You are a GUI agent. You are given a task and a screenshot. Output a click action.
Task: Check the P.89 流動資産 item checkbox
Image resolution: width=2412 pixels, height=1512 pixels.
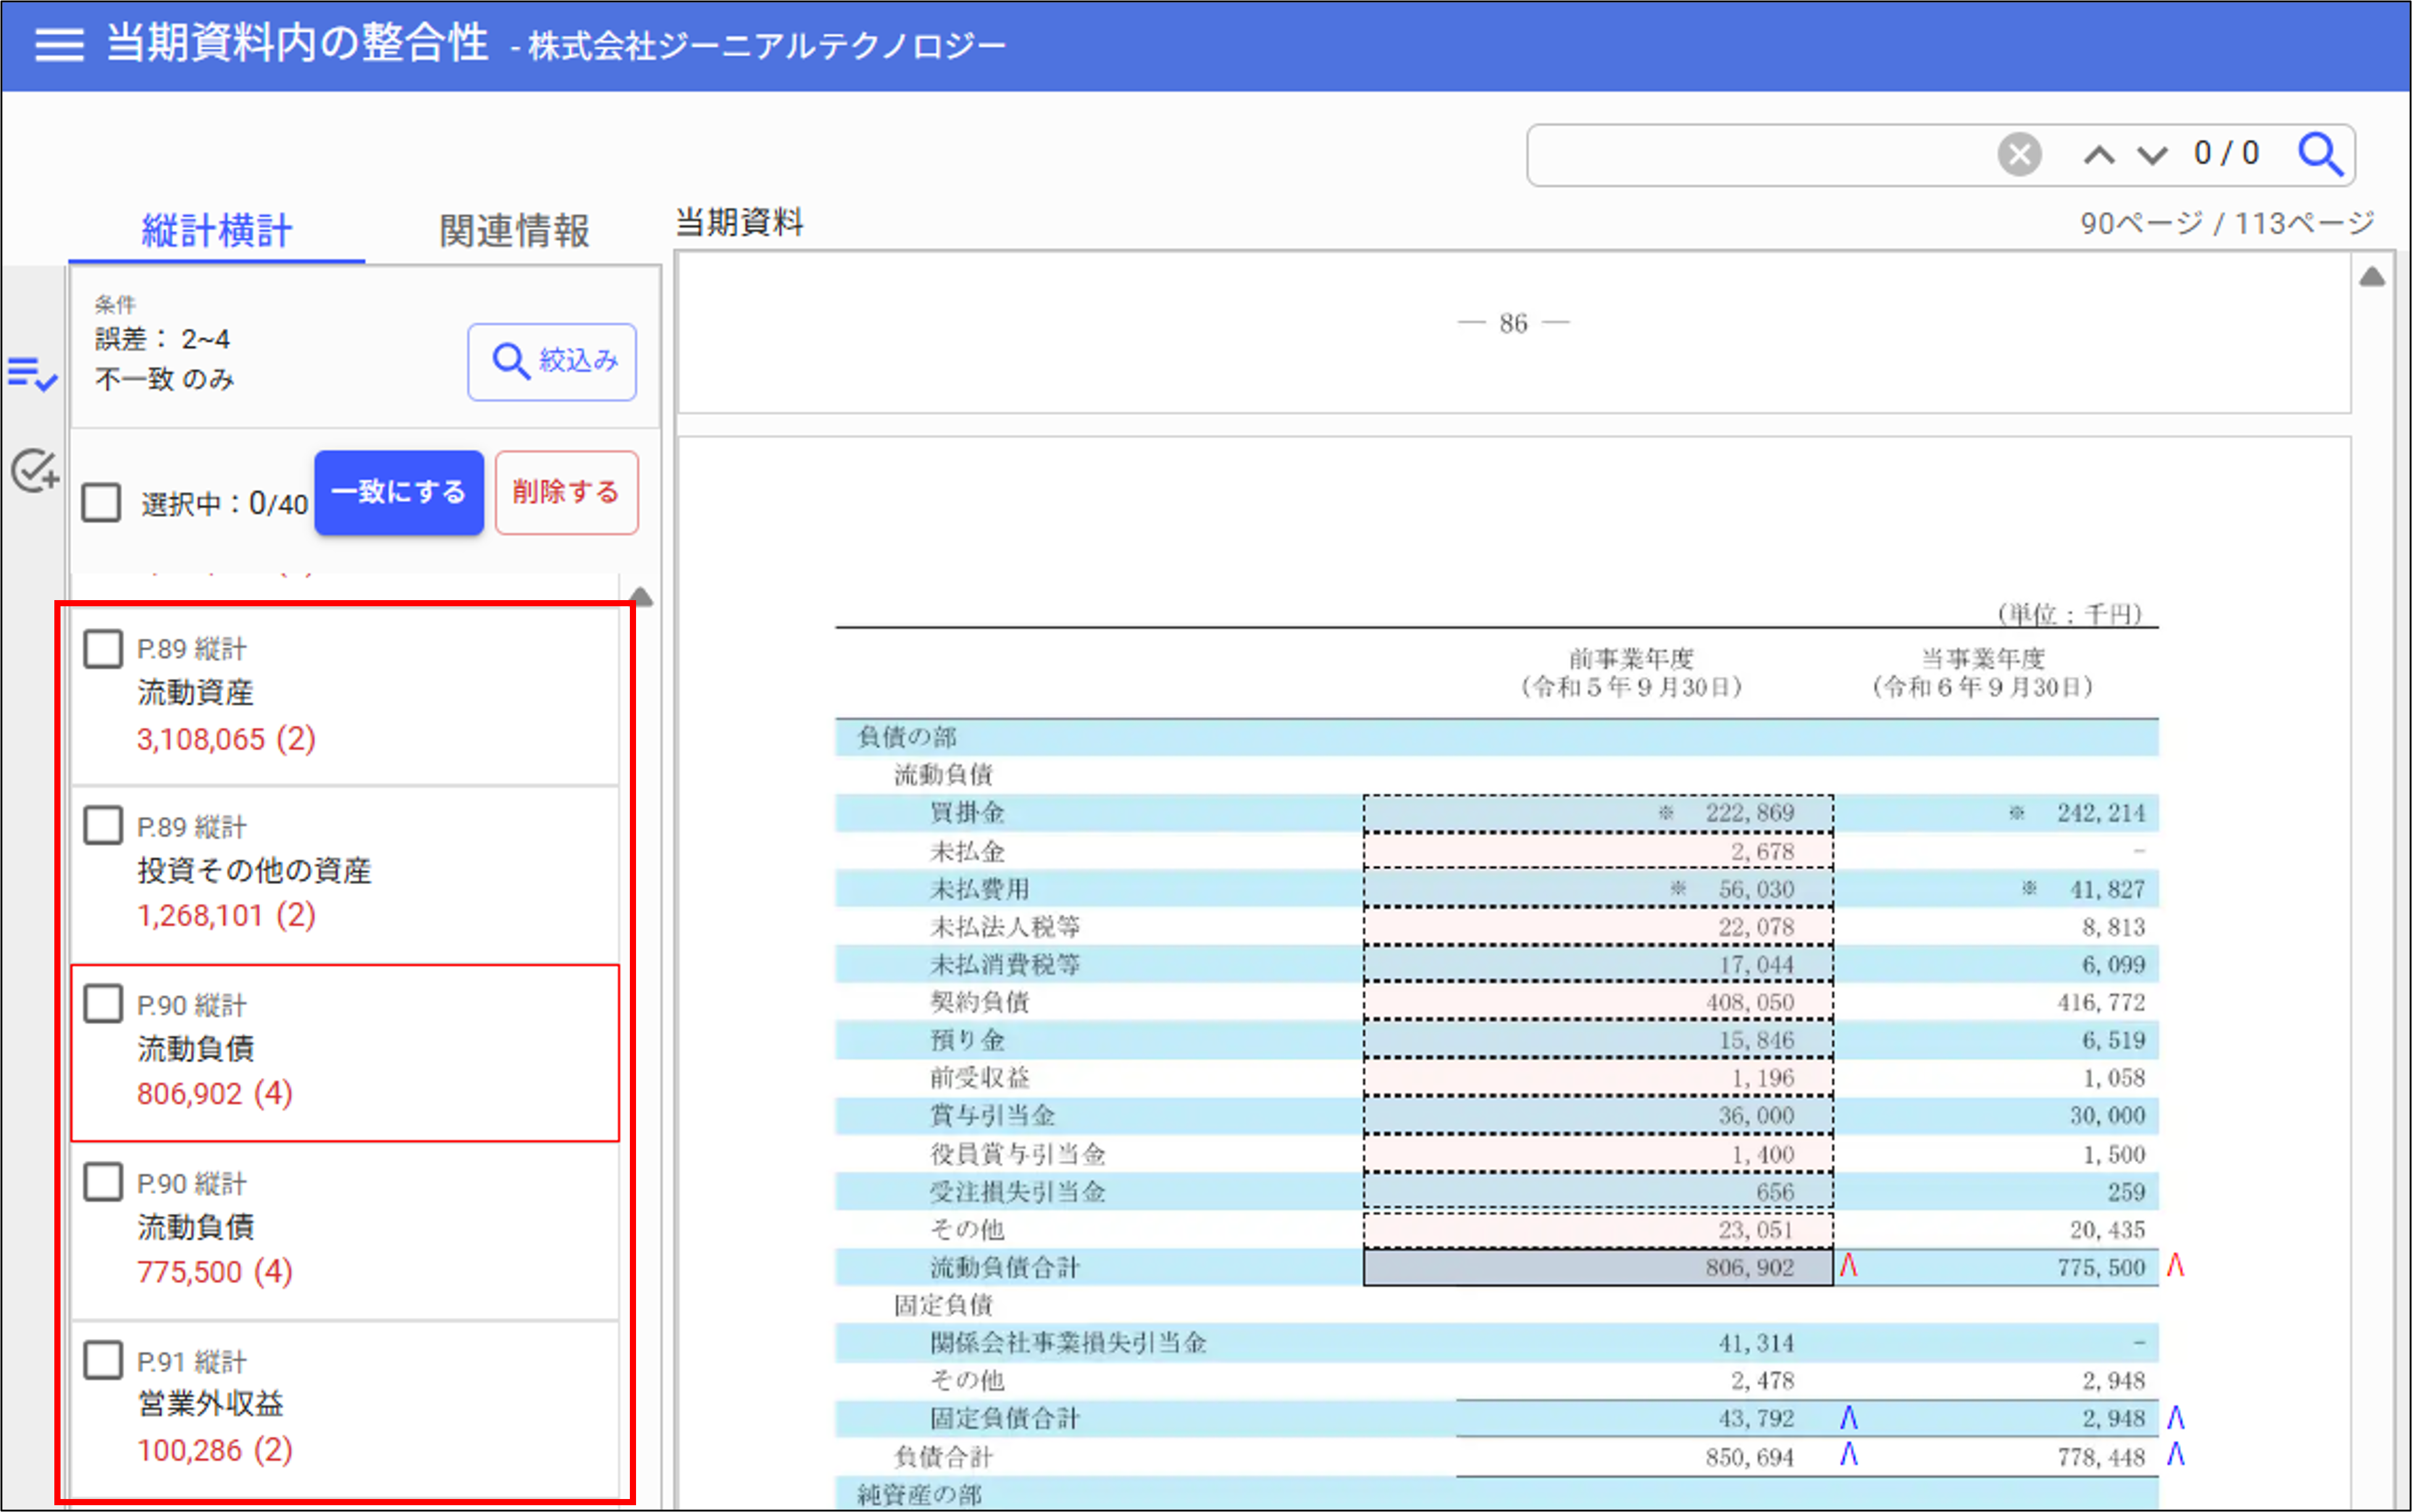click(103, 649)
